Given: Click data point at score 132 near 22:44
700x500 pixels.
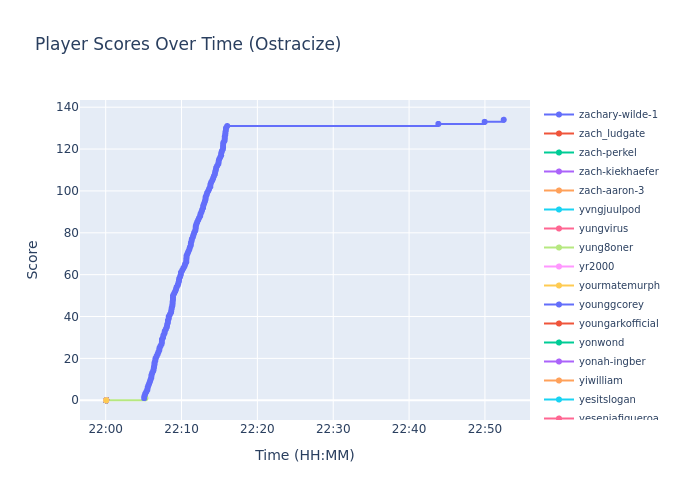Looking at the screenshot, I should [438, 124].
